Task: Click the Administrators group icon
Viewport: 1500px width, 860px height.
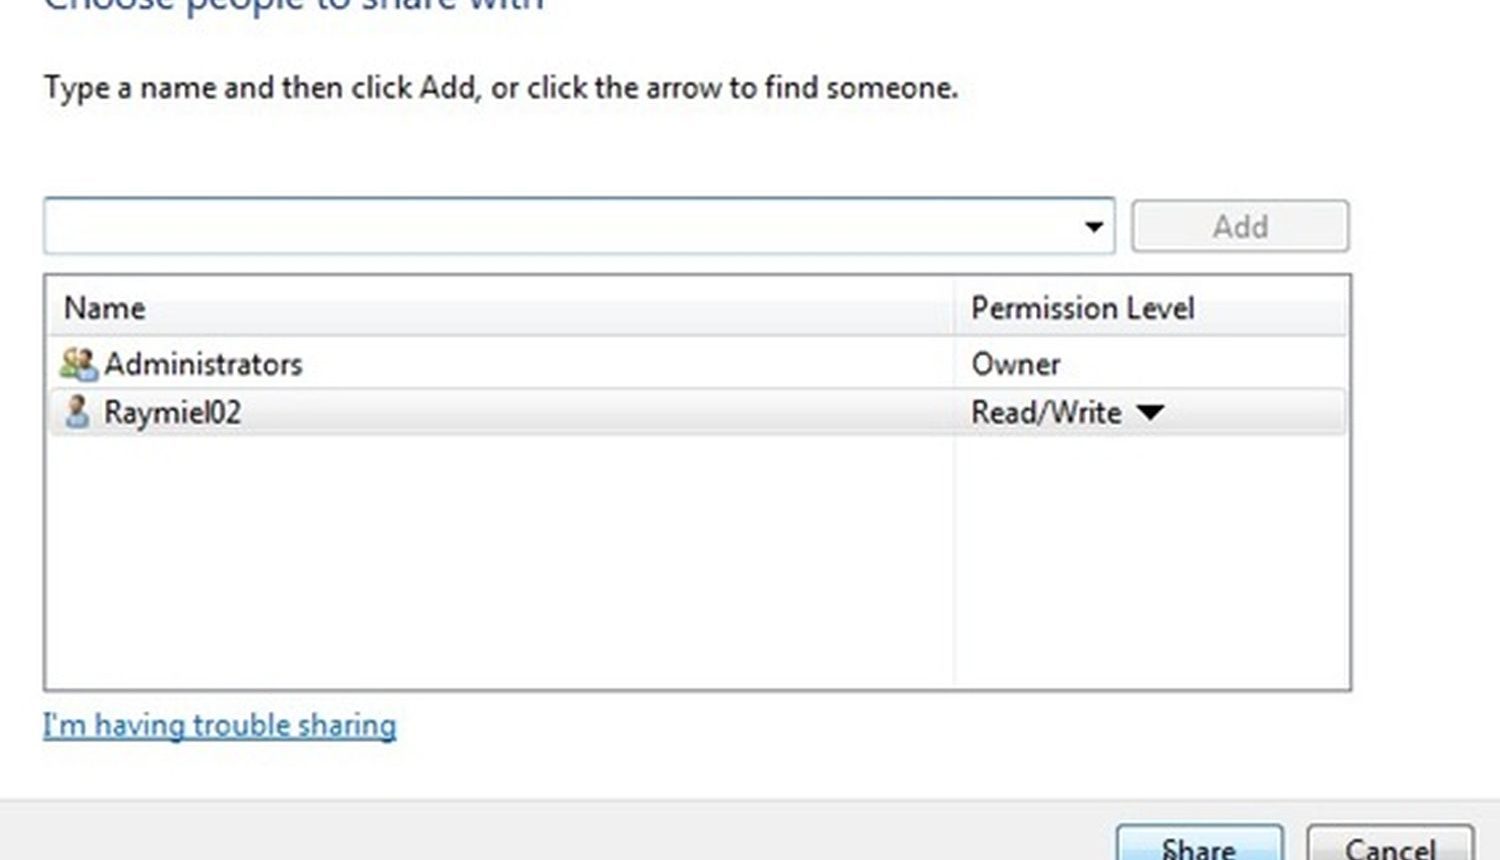Action: 78,364
